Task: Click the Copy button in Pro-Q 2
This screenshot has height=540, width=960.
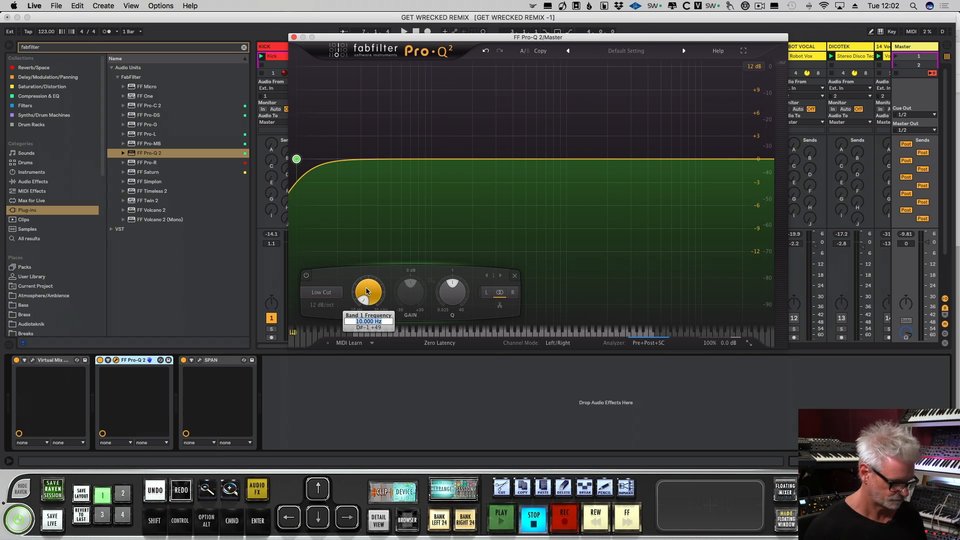Action: (540, 51)
